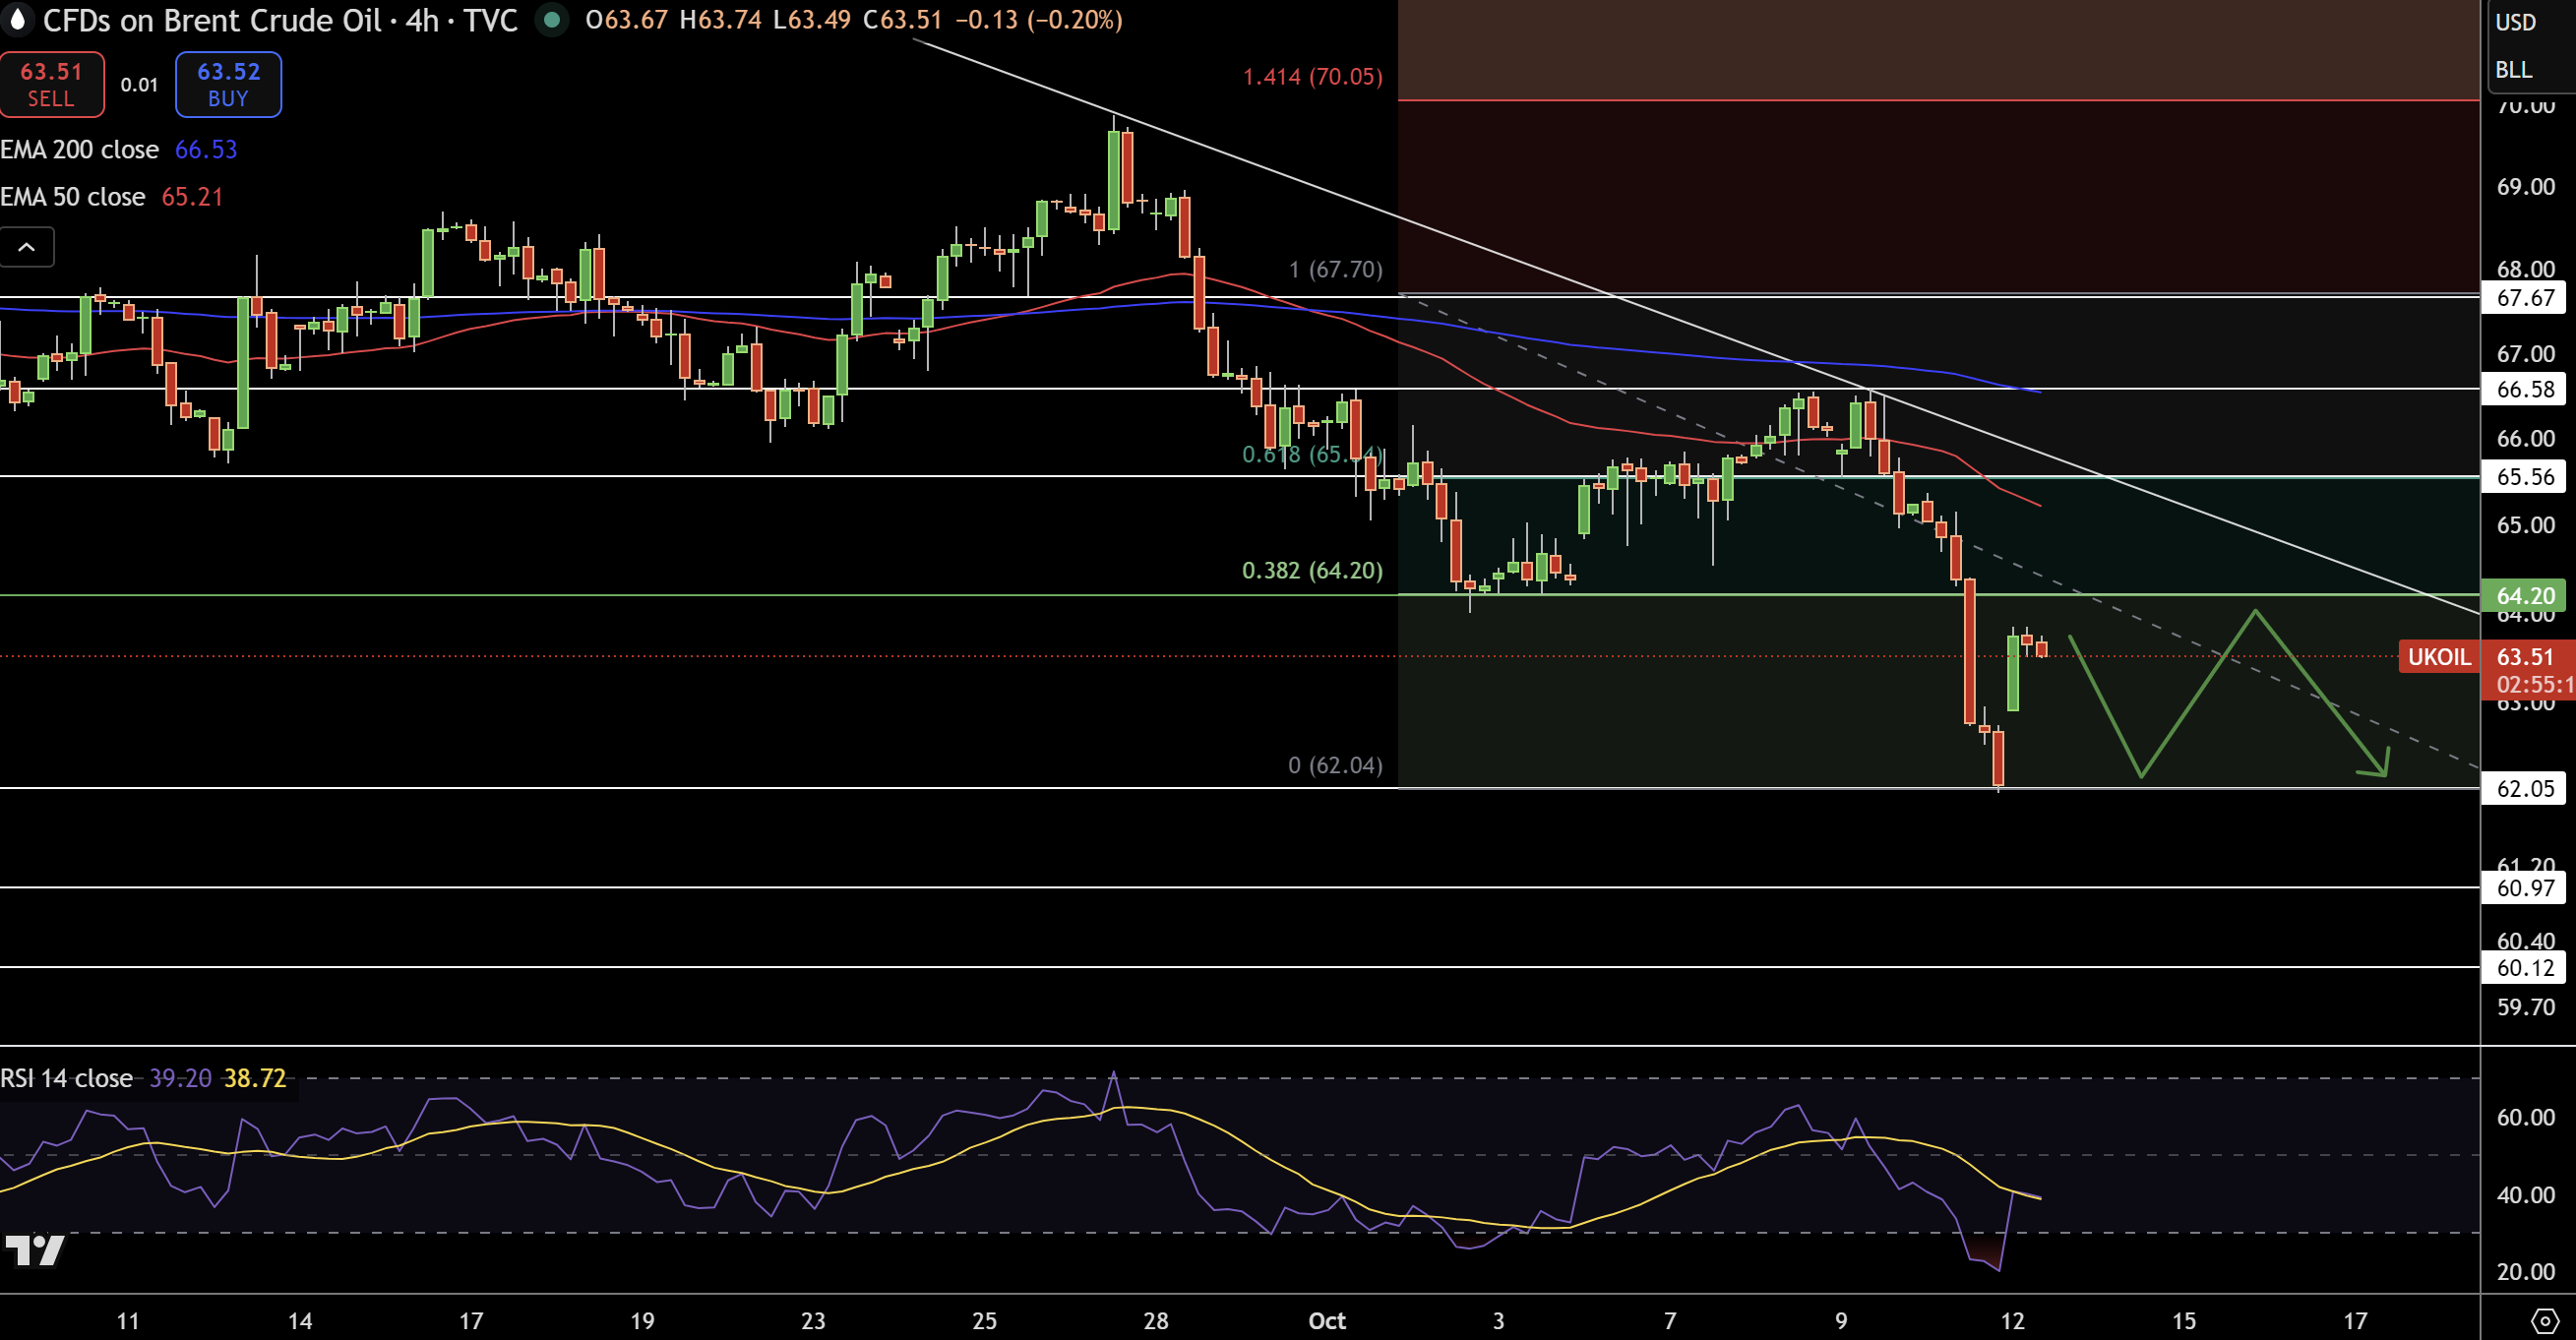Open chart settings gear icon
Screen dimensions: 2576x1340
tap(2544, 1321)
